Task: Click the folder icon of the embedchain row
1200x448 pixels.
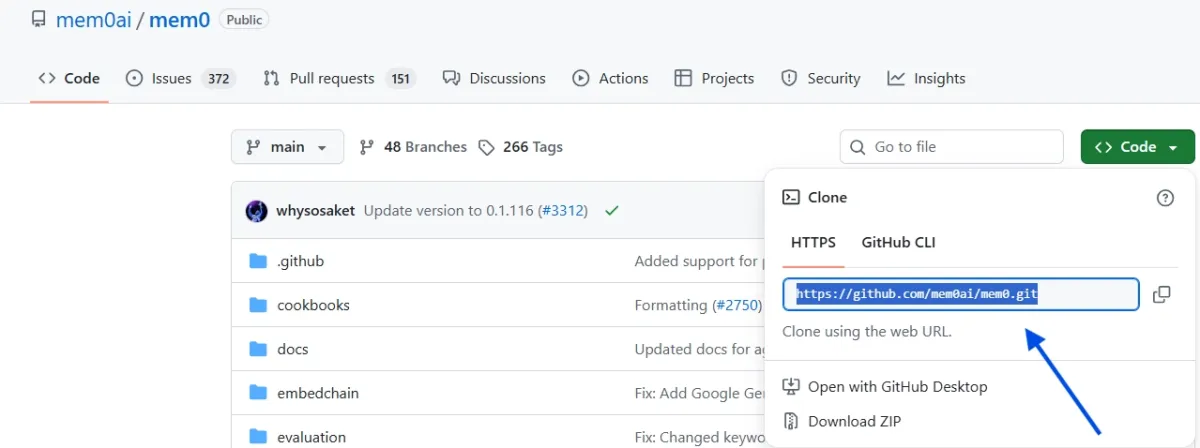Action: [258, 393]
